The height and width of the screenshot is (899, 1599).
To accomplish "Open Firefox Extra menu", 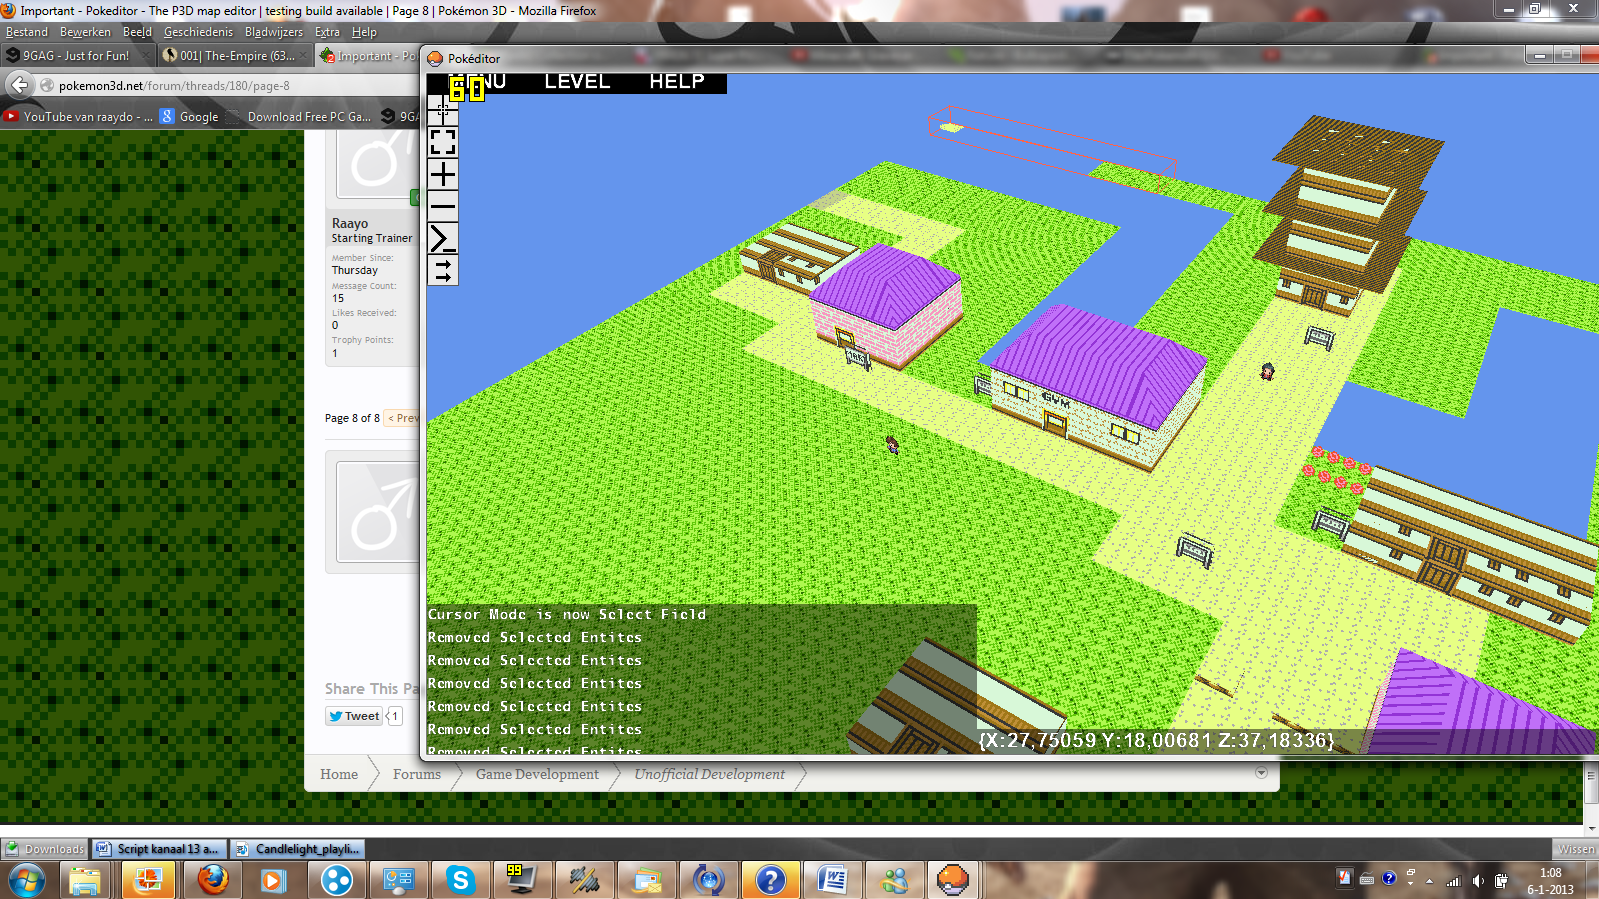I will (327, 32).
